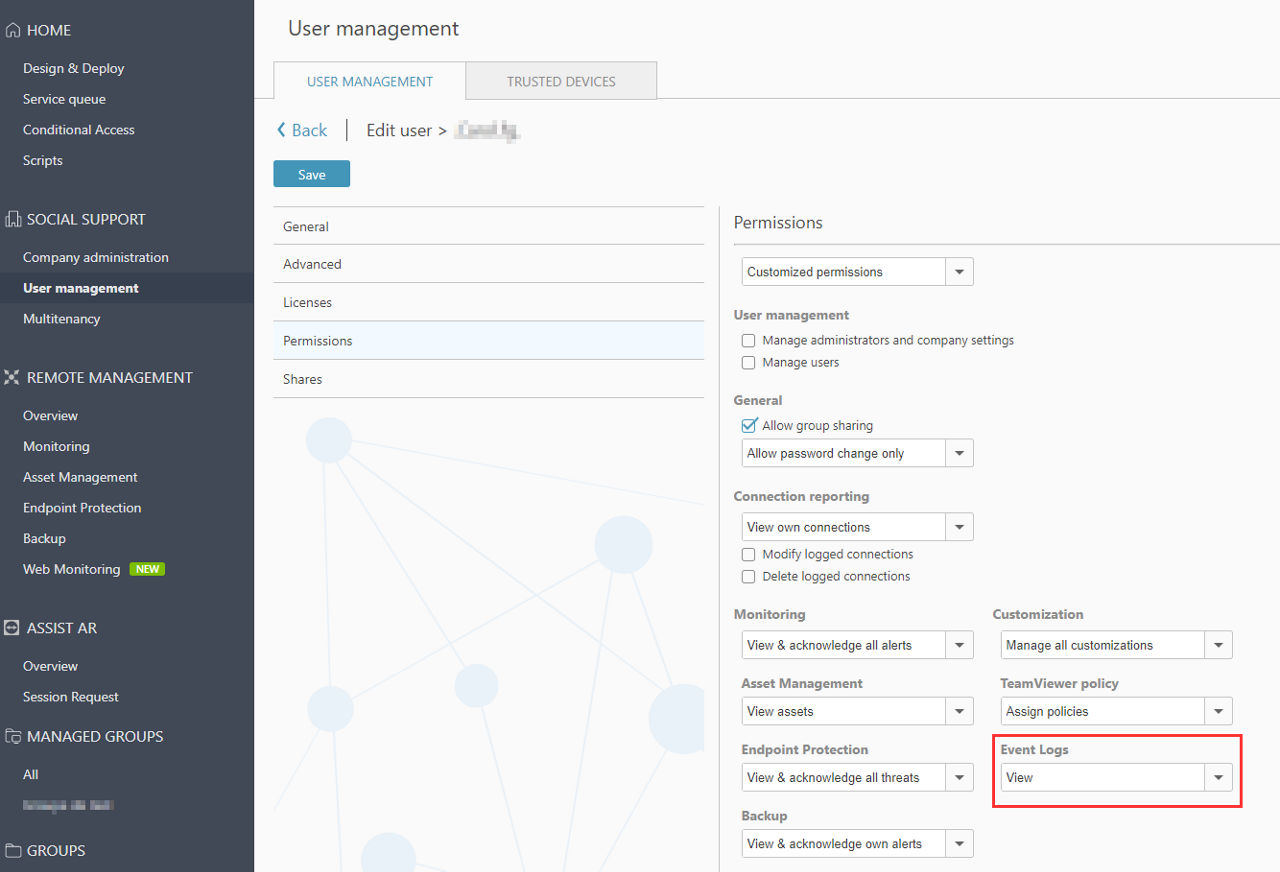Check the Manage users checkbox
The height and width of the screenshot is (872, 1280).
click(x=748, y=363)
